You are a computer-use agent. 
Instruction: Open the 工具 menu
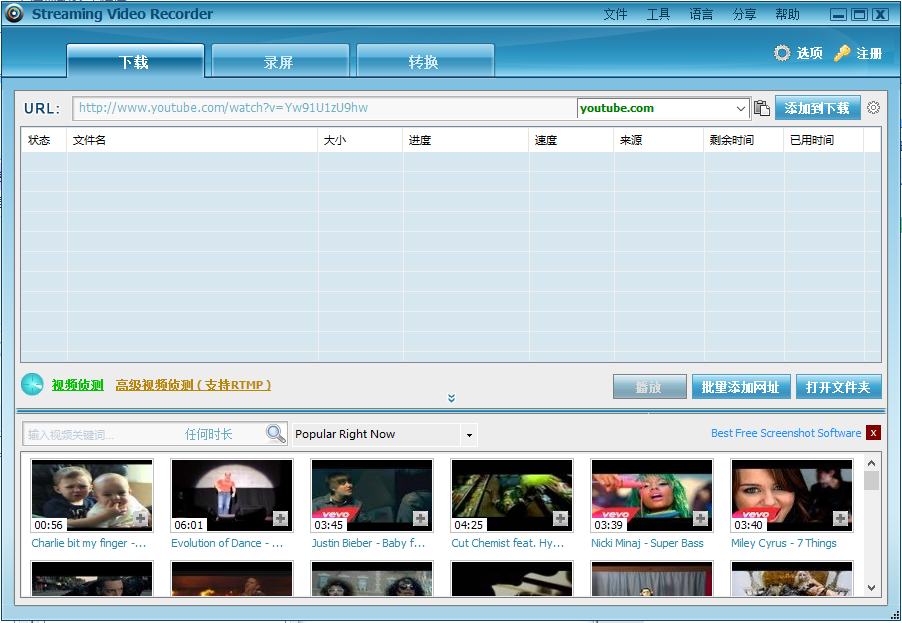click(658, 14)
